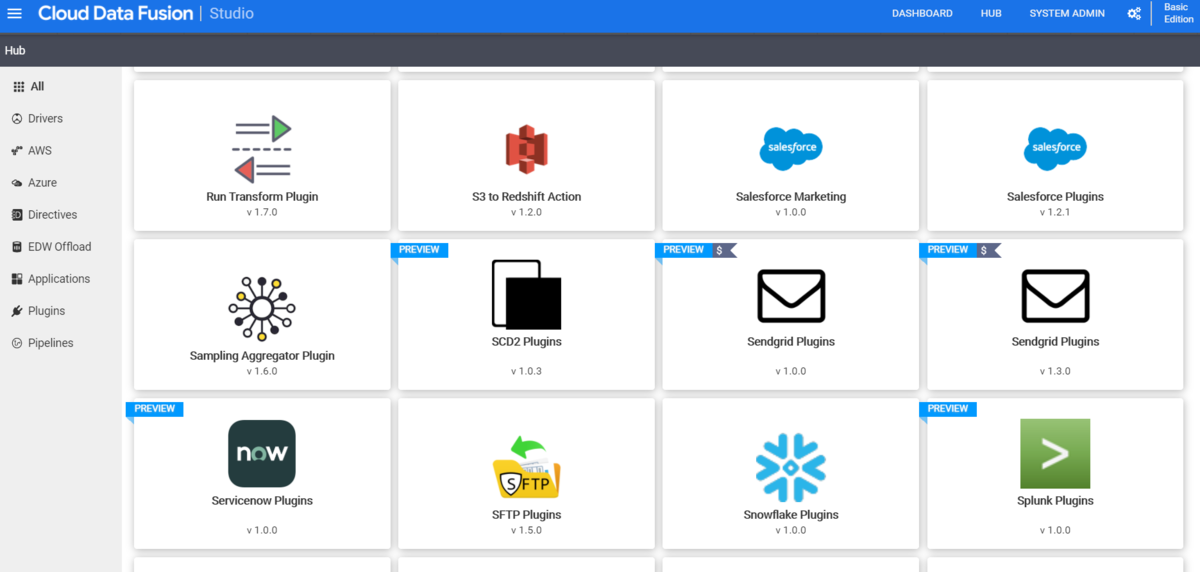Open the settings gears icon
This screenshot has height=572, width=1200.
click(1134, 13)
